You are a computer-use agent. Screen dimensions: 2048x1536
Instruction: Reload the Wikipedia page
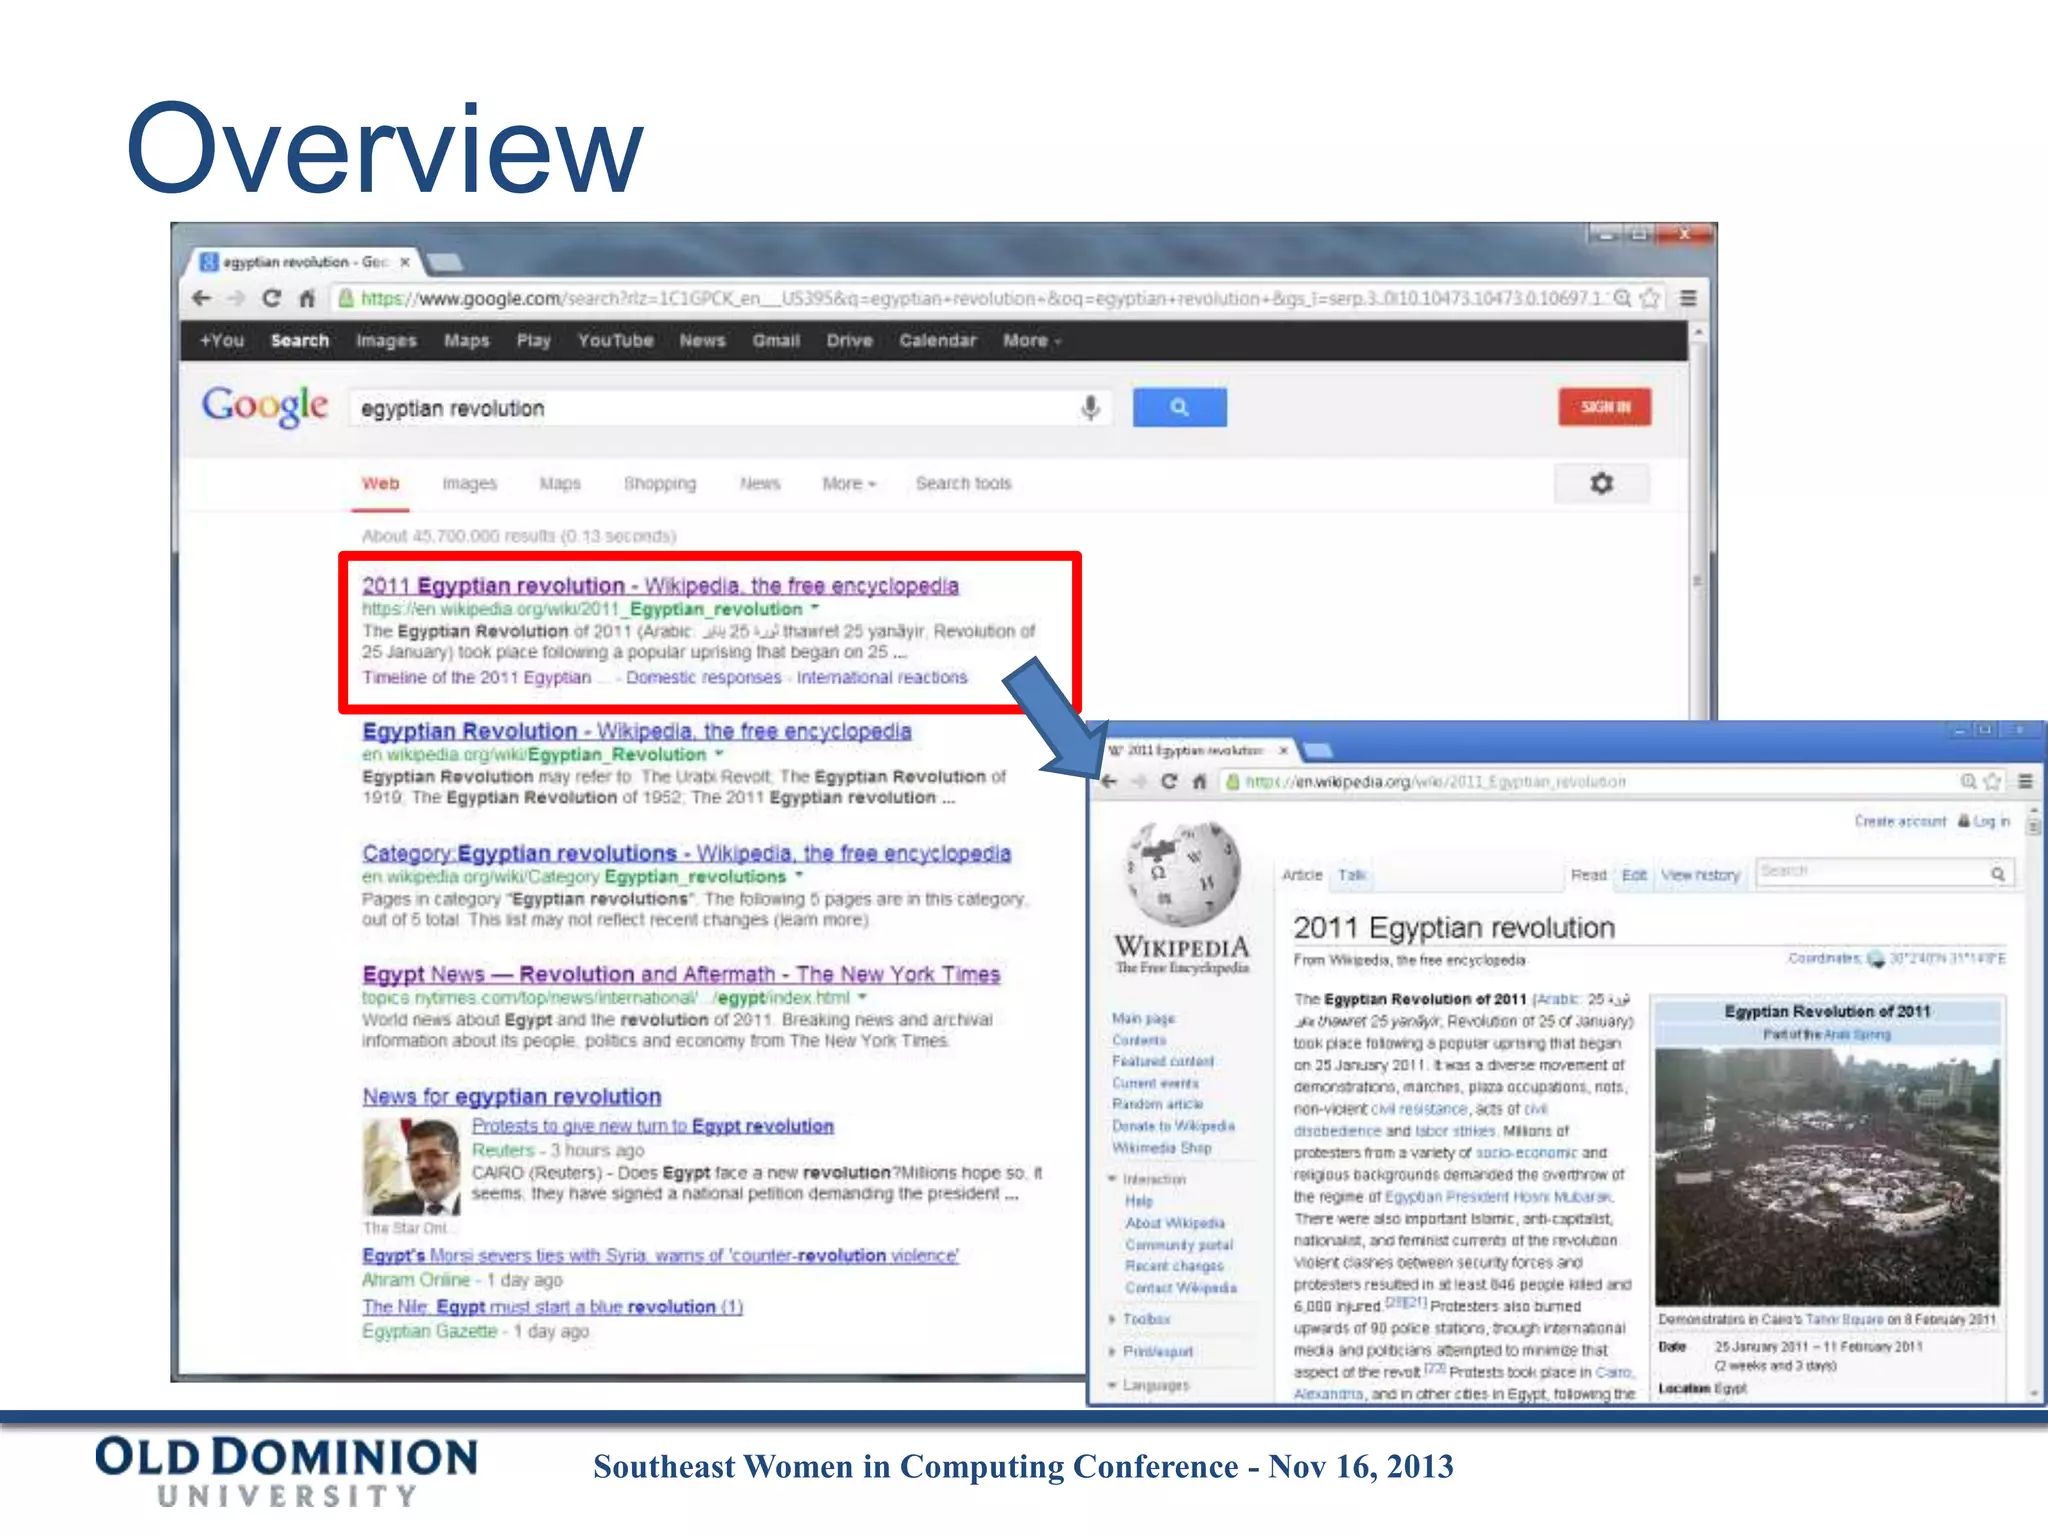[1168, 781]
